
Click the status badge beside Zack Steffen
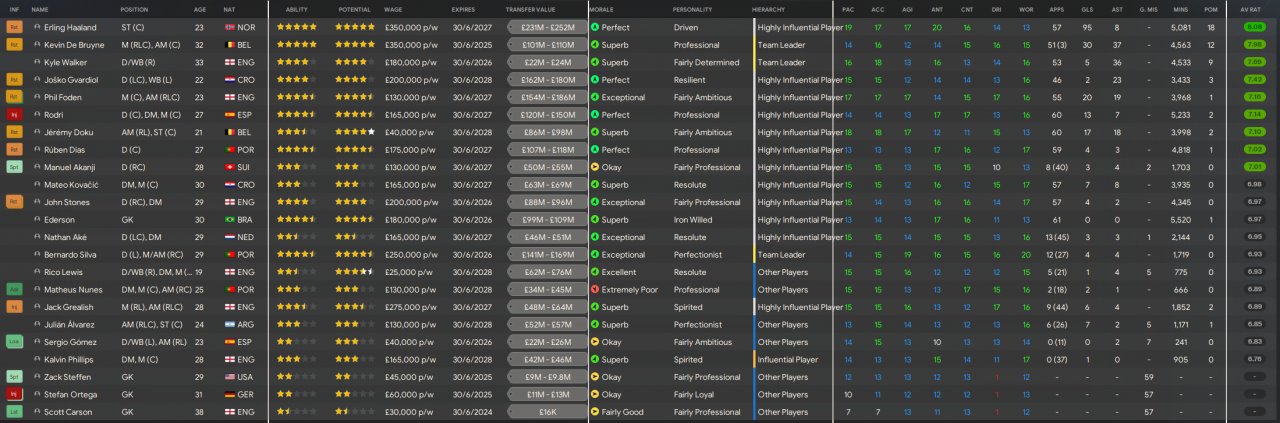(14, 377)
